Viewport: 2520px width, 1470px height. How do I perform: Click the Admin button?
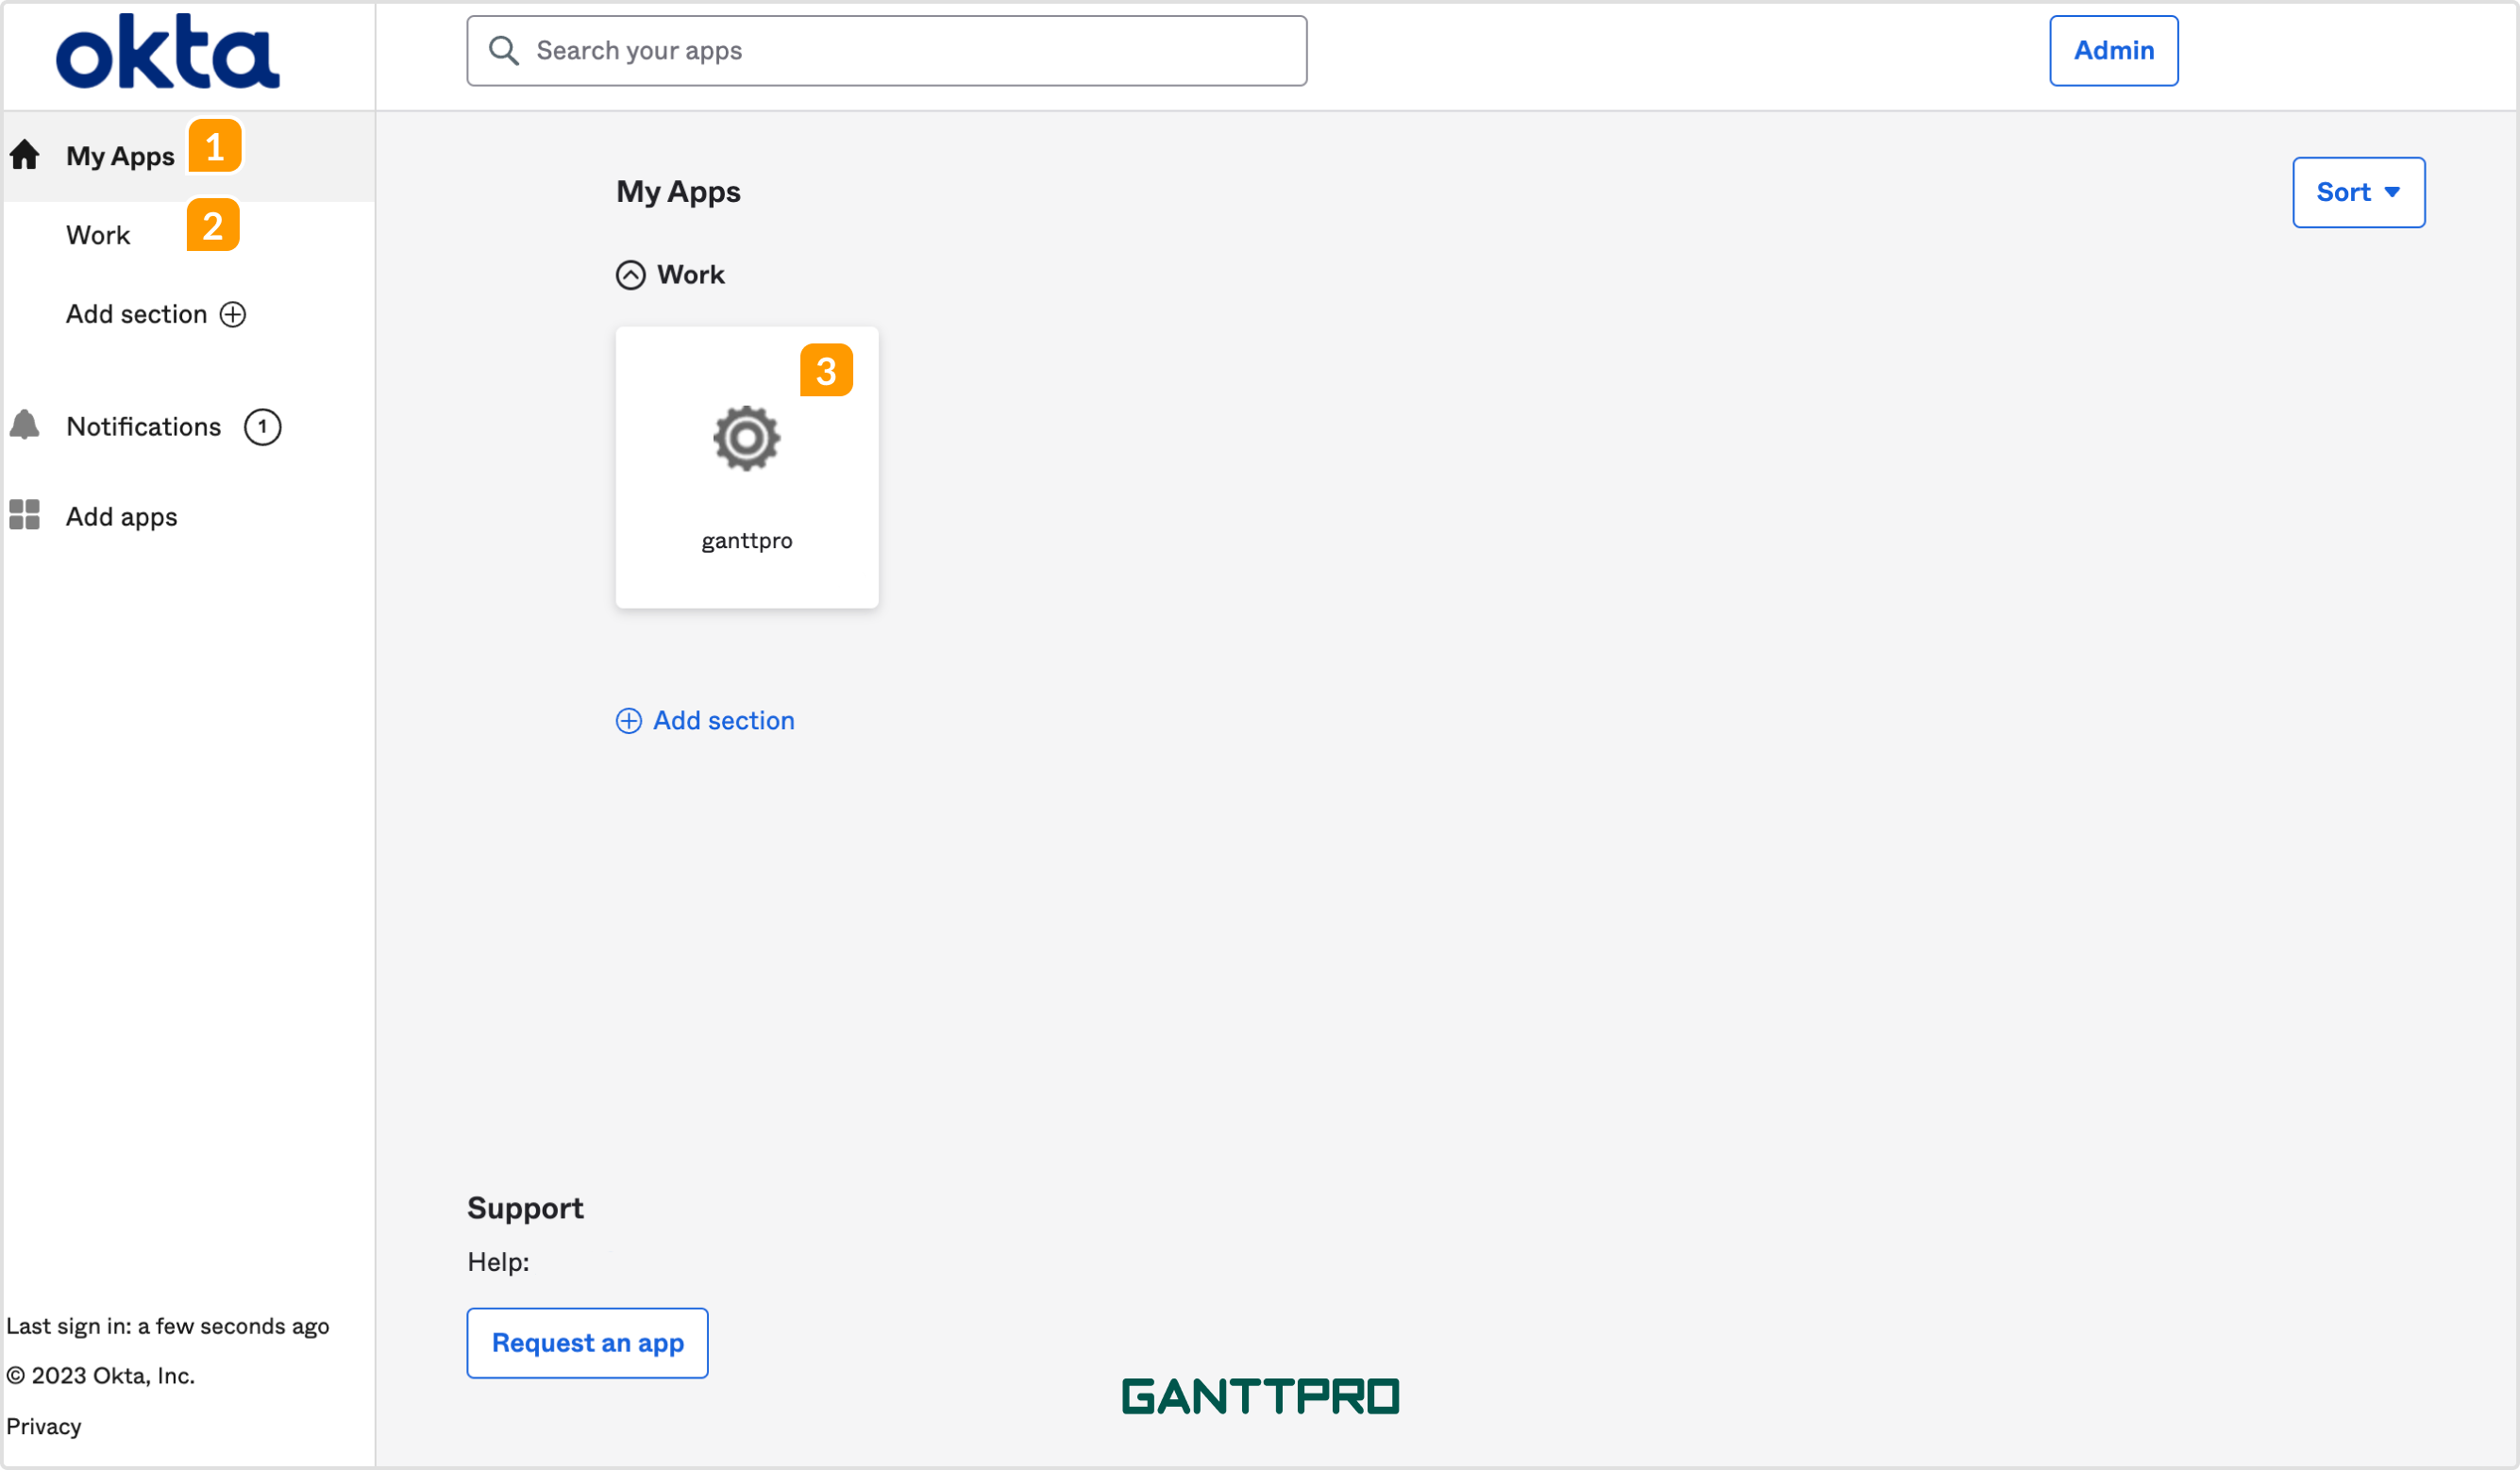2114,51
